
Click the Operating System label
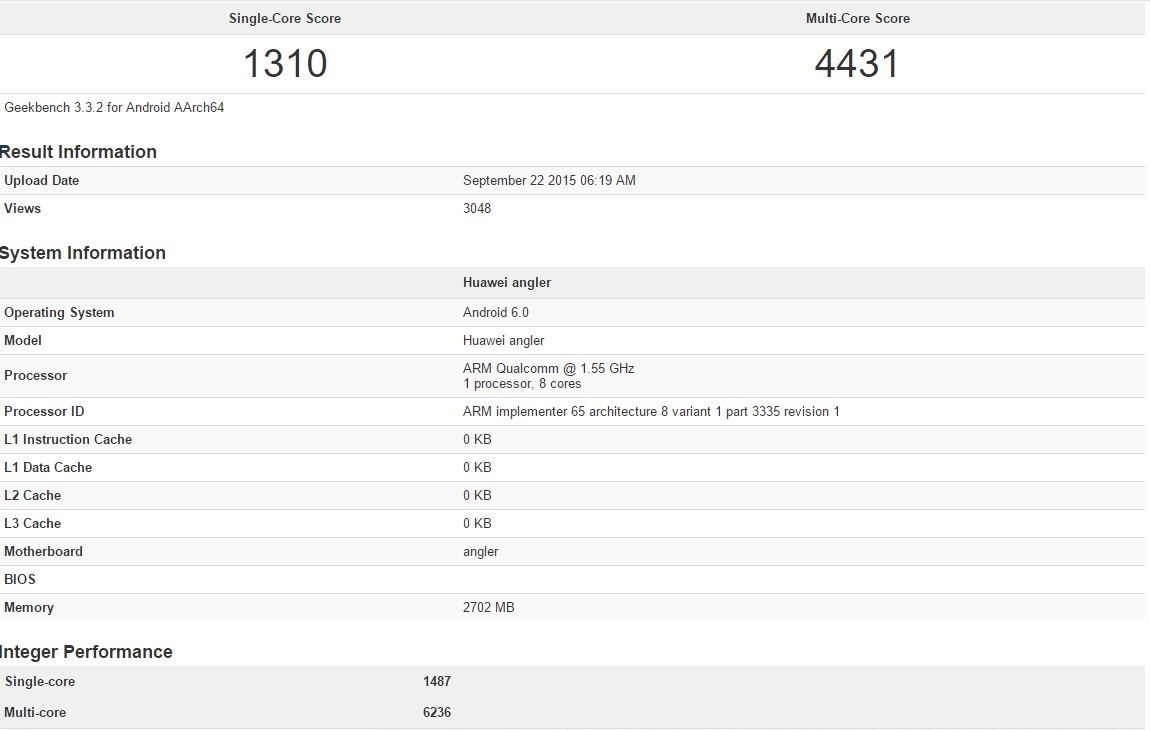pos(59,313)
